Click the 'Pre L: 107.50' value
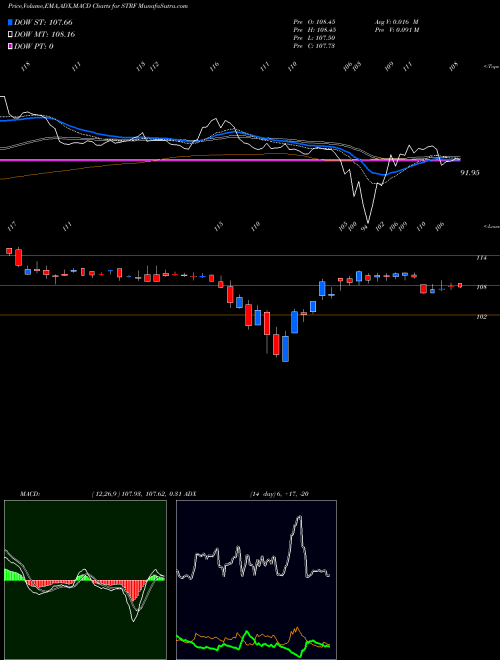The image size is (500, 660). click(x=314, y=38)
